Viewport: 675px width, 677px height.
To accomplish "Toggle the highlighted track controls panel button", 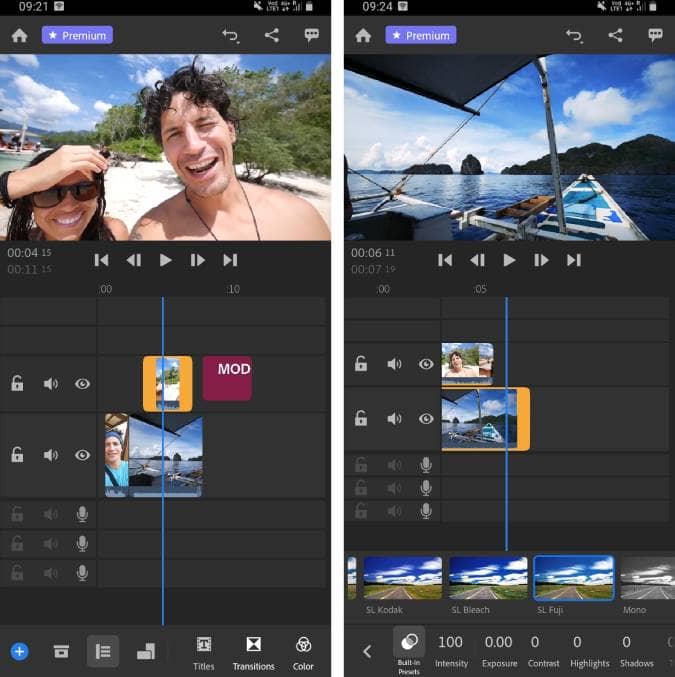I will tap(103, 651).
